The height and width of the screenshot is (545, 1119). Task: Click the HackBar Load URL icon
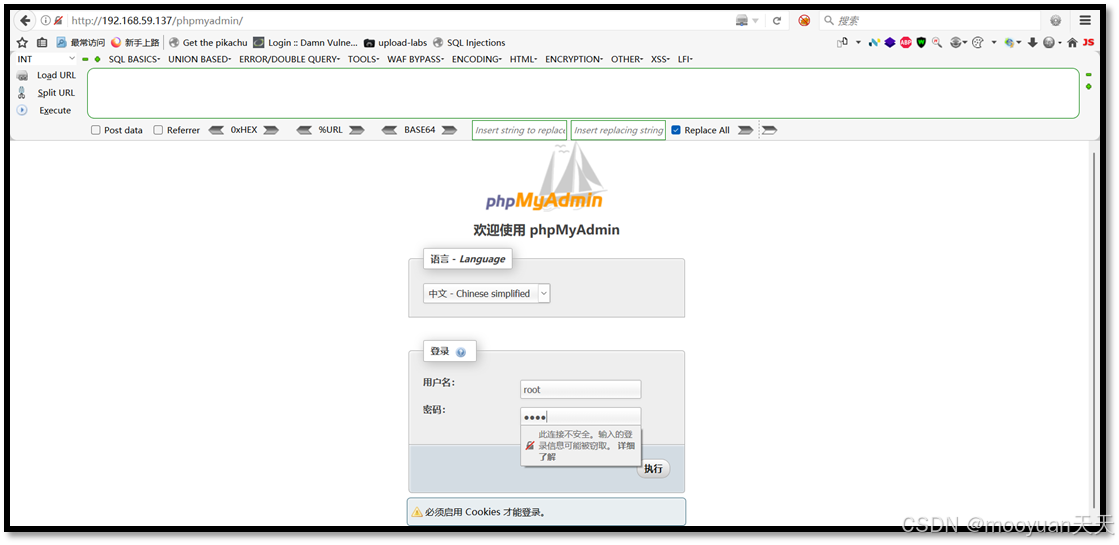tap(23, 76)
